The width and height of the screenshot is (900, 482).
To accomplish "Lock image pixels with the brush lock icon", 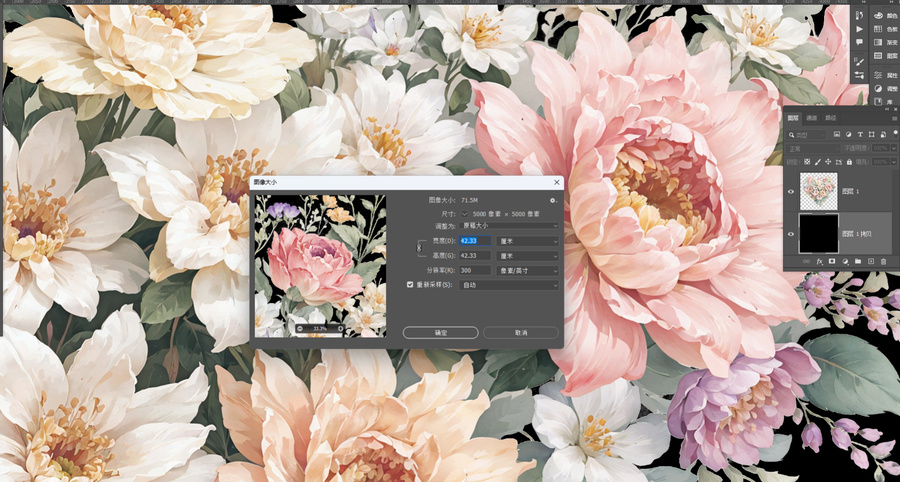I will (x=818, y=161).
